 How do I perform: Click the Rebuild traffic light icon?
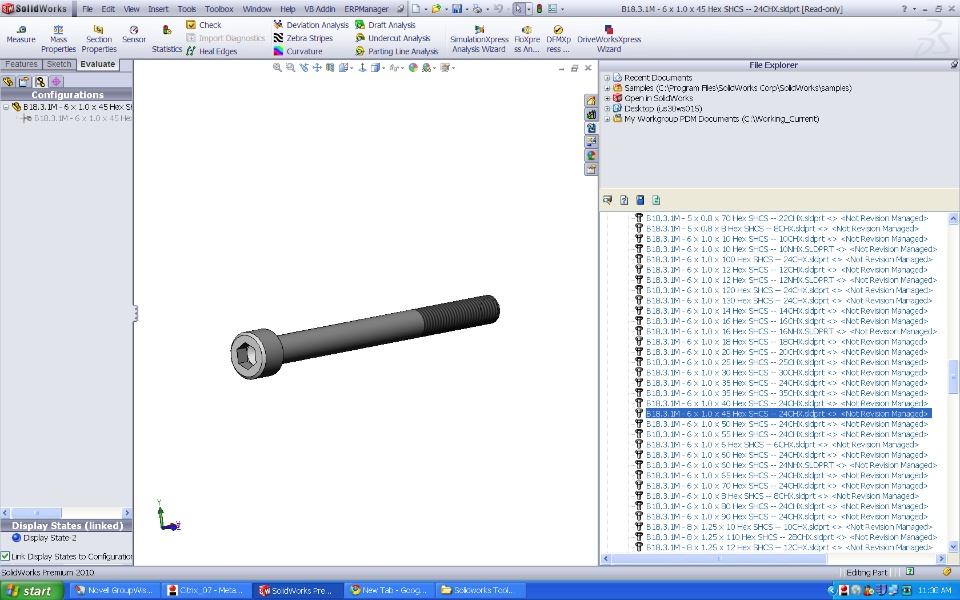[539, 9]
